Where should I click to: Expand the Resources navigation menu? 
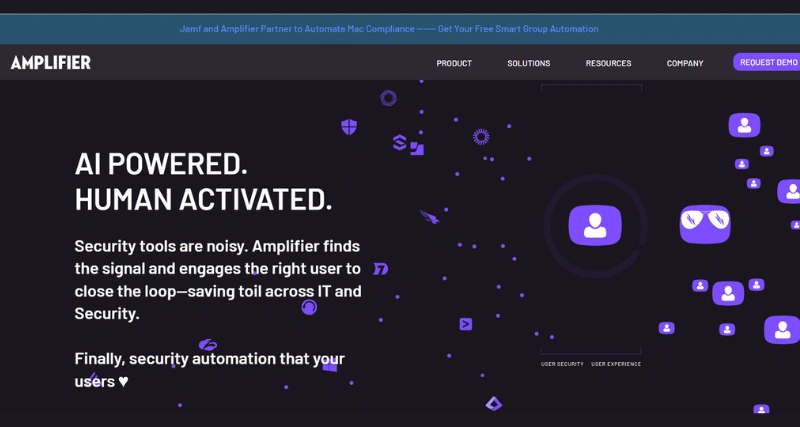[608, 63]
